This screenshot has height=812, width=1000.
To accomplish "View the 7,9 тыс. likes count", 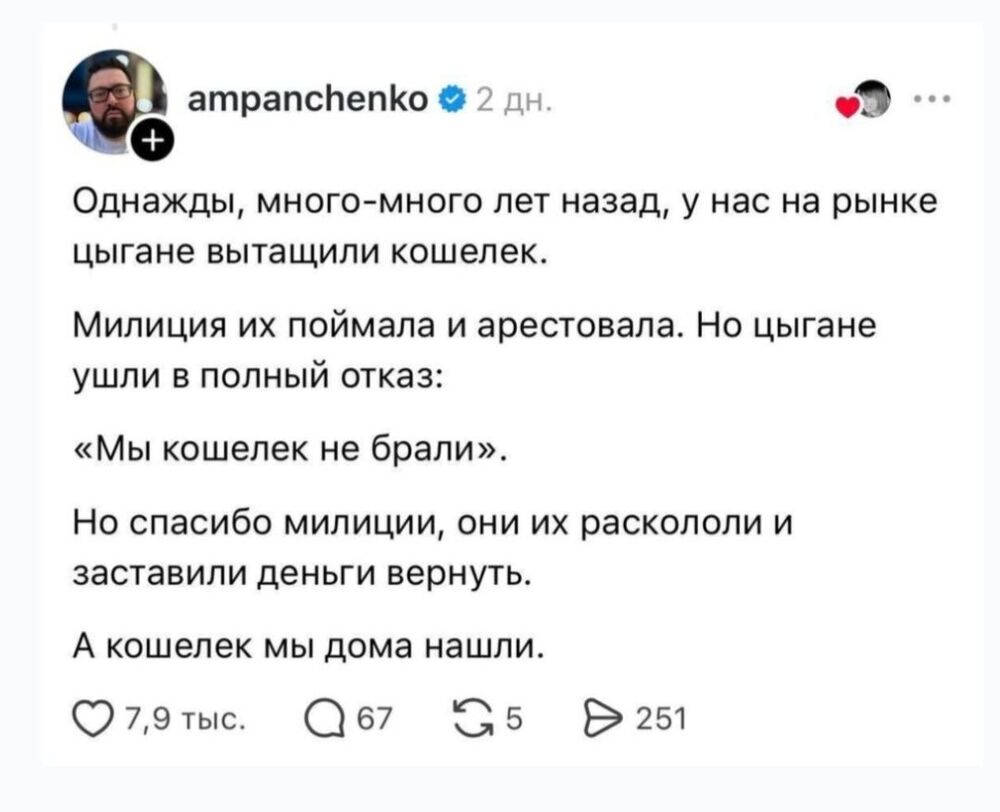I will click(185, 720).
